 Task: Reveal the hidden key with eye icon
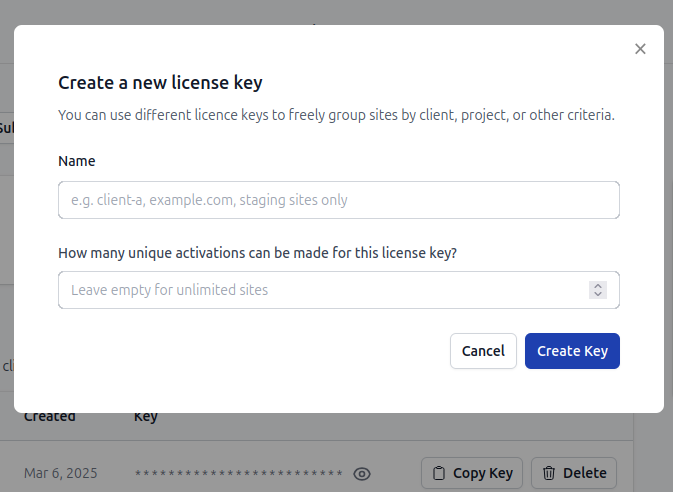tap(362, 474)
